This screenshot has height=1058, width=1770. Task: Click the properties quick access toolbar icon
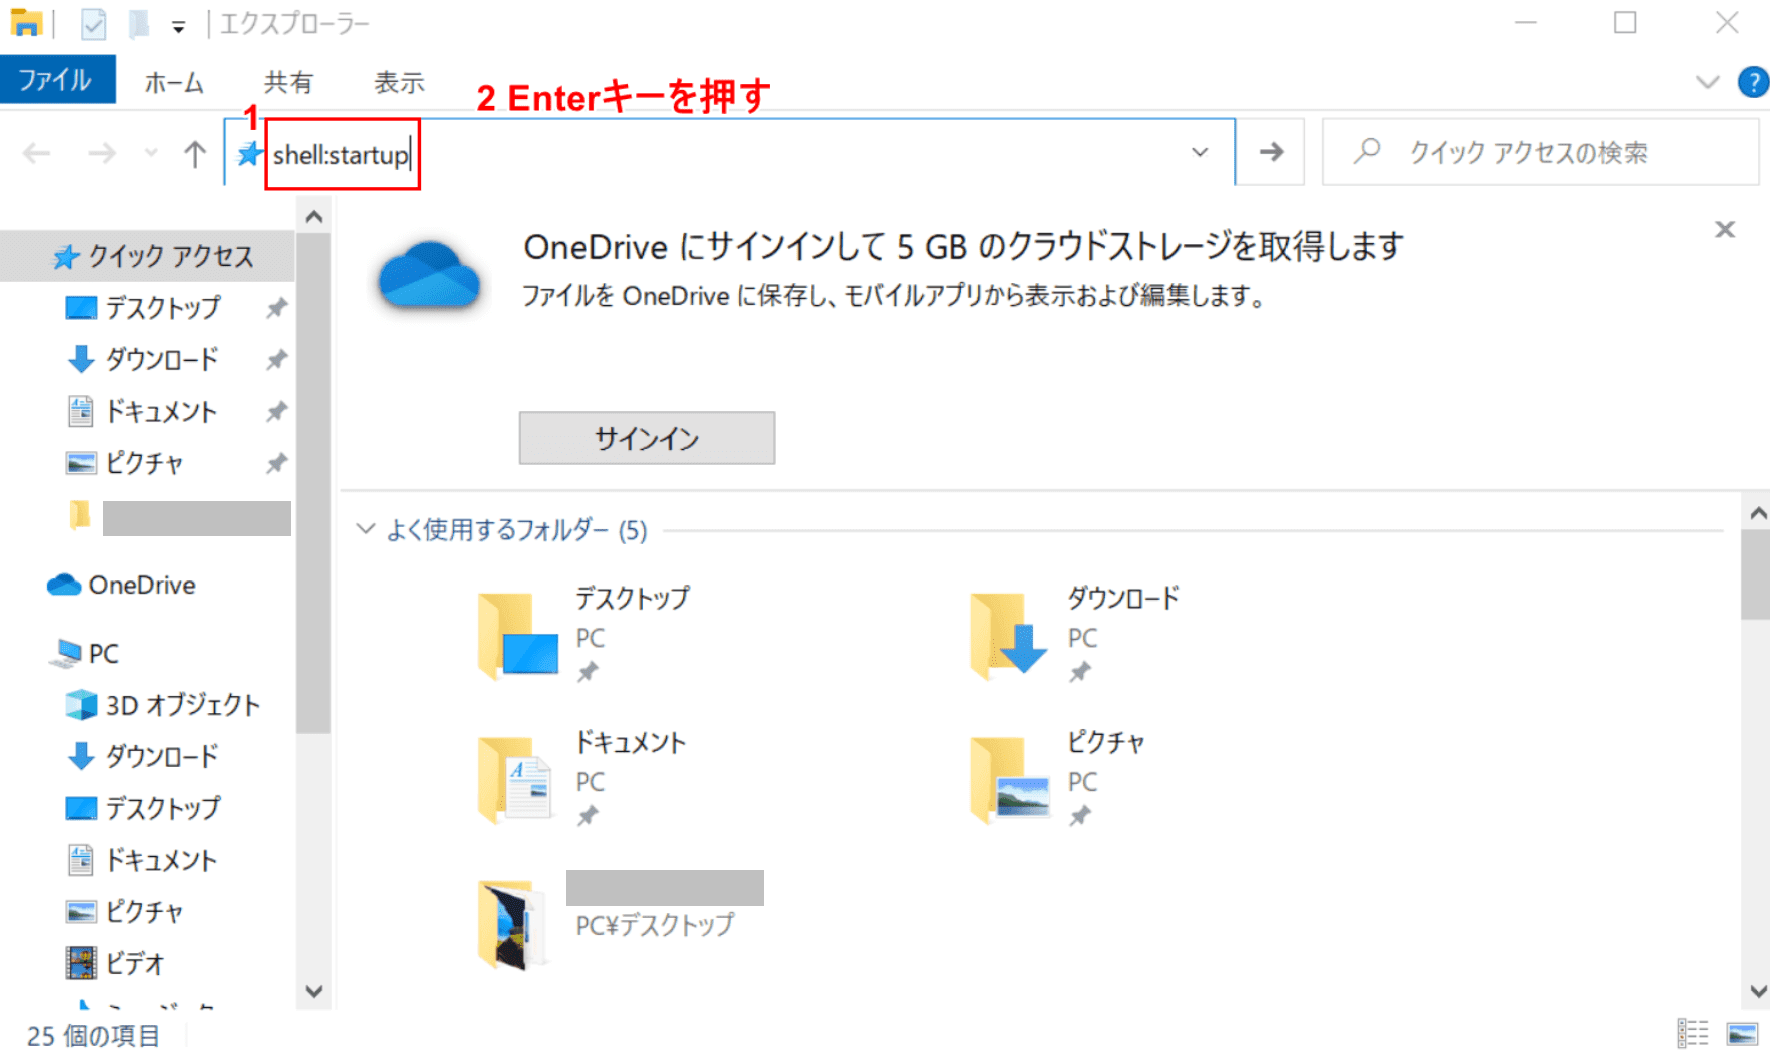click(93, 23)
